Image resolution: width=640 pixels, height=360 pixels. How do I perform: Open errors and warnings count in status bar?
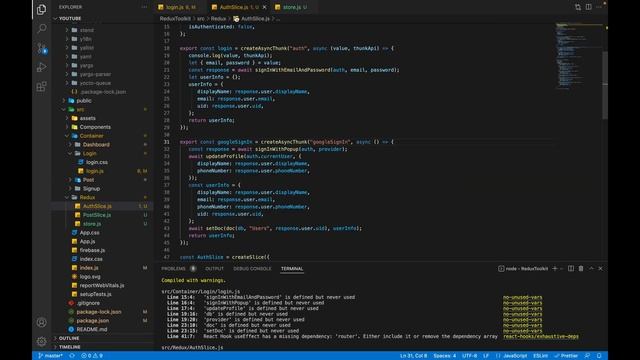pyautogui.click(x=92, y=356)
